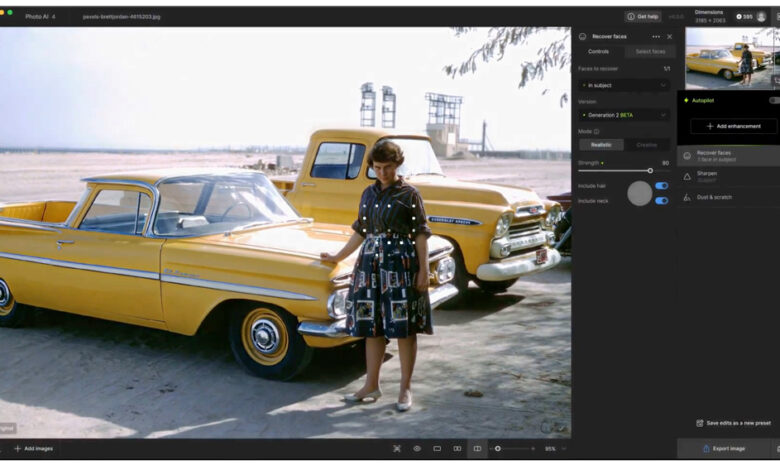Open the 'In subject' faces dropdown
Screen dimensions: 780x470
(x=623, y=85)
